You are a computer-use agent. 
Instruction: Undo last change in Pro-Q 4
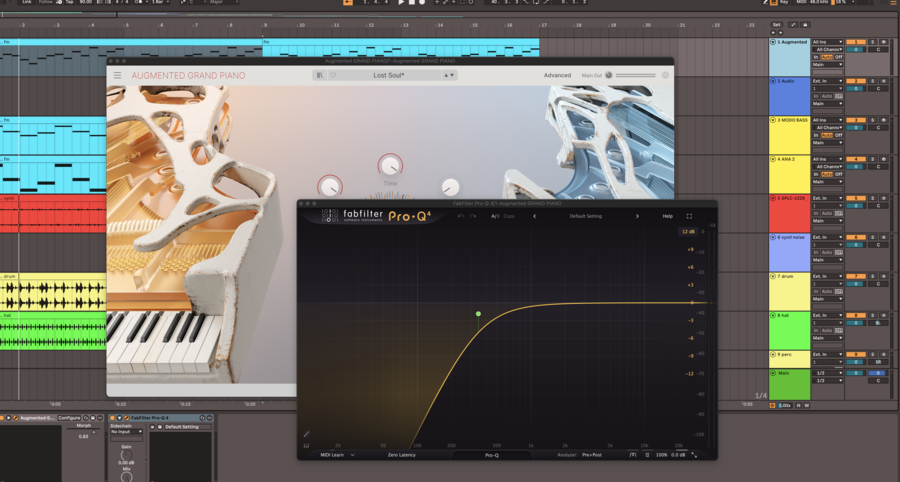tap(460, 216)
